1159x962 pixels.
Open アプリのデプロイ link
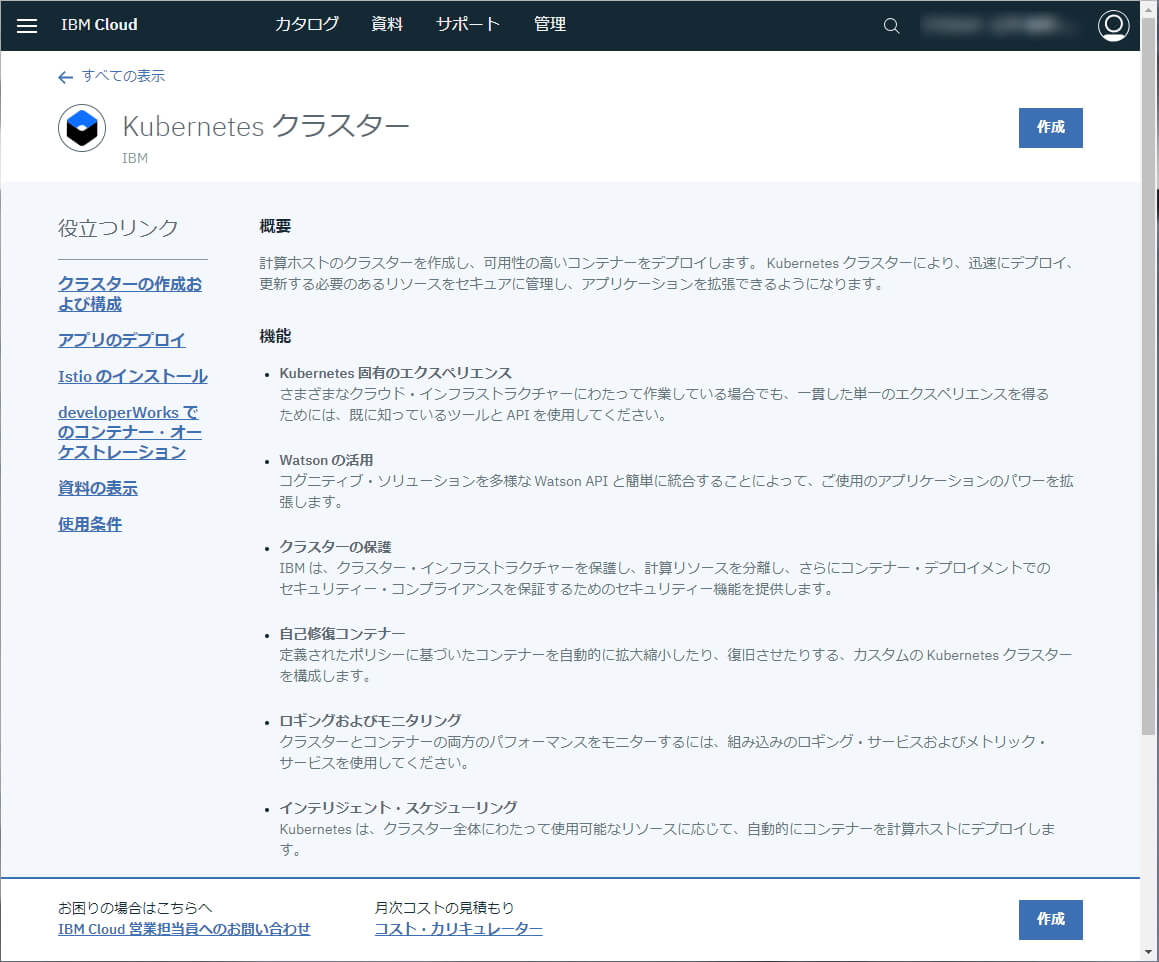tap(122, 340)
